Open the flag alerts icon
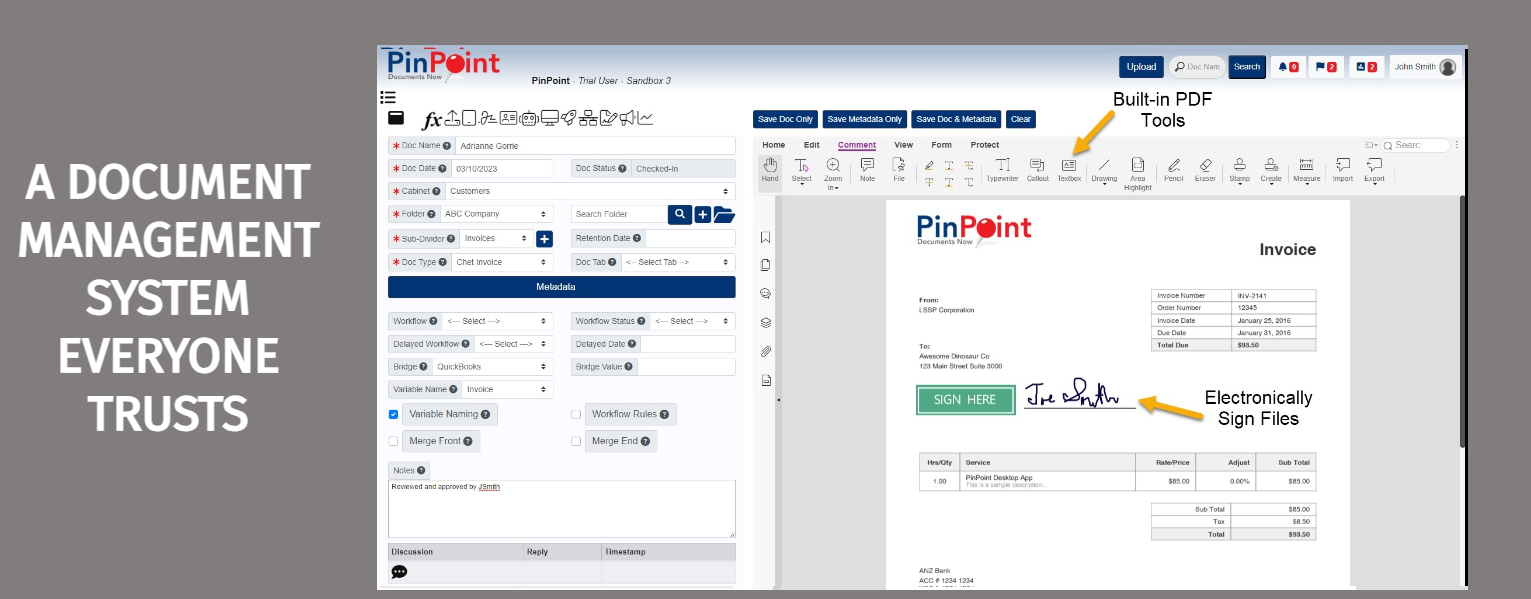 (1326, 67)
